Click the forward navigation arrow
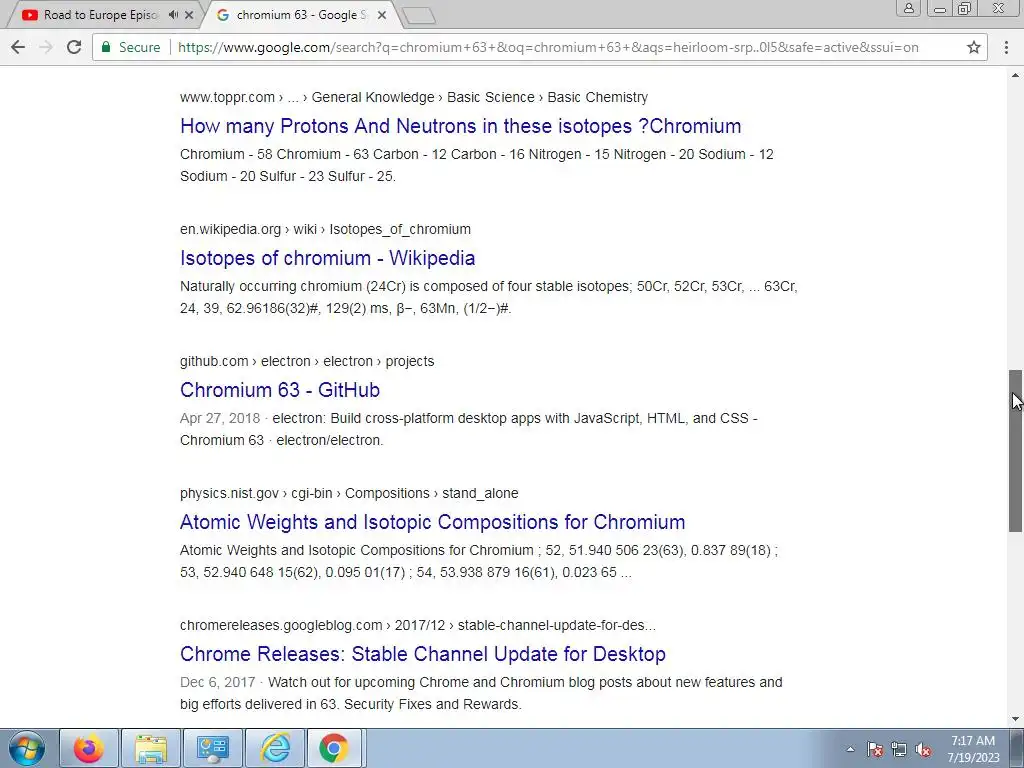1024x768 pixels. (46, 47)
